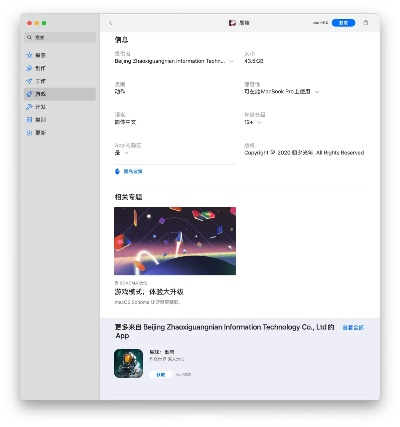Go back using the toolbar chevron

click(x=111, y=23)
